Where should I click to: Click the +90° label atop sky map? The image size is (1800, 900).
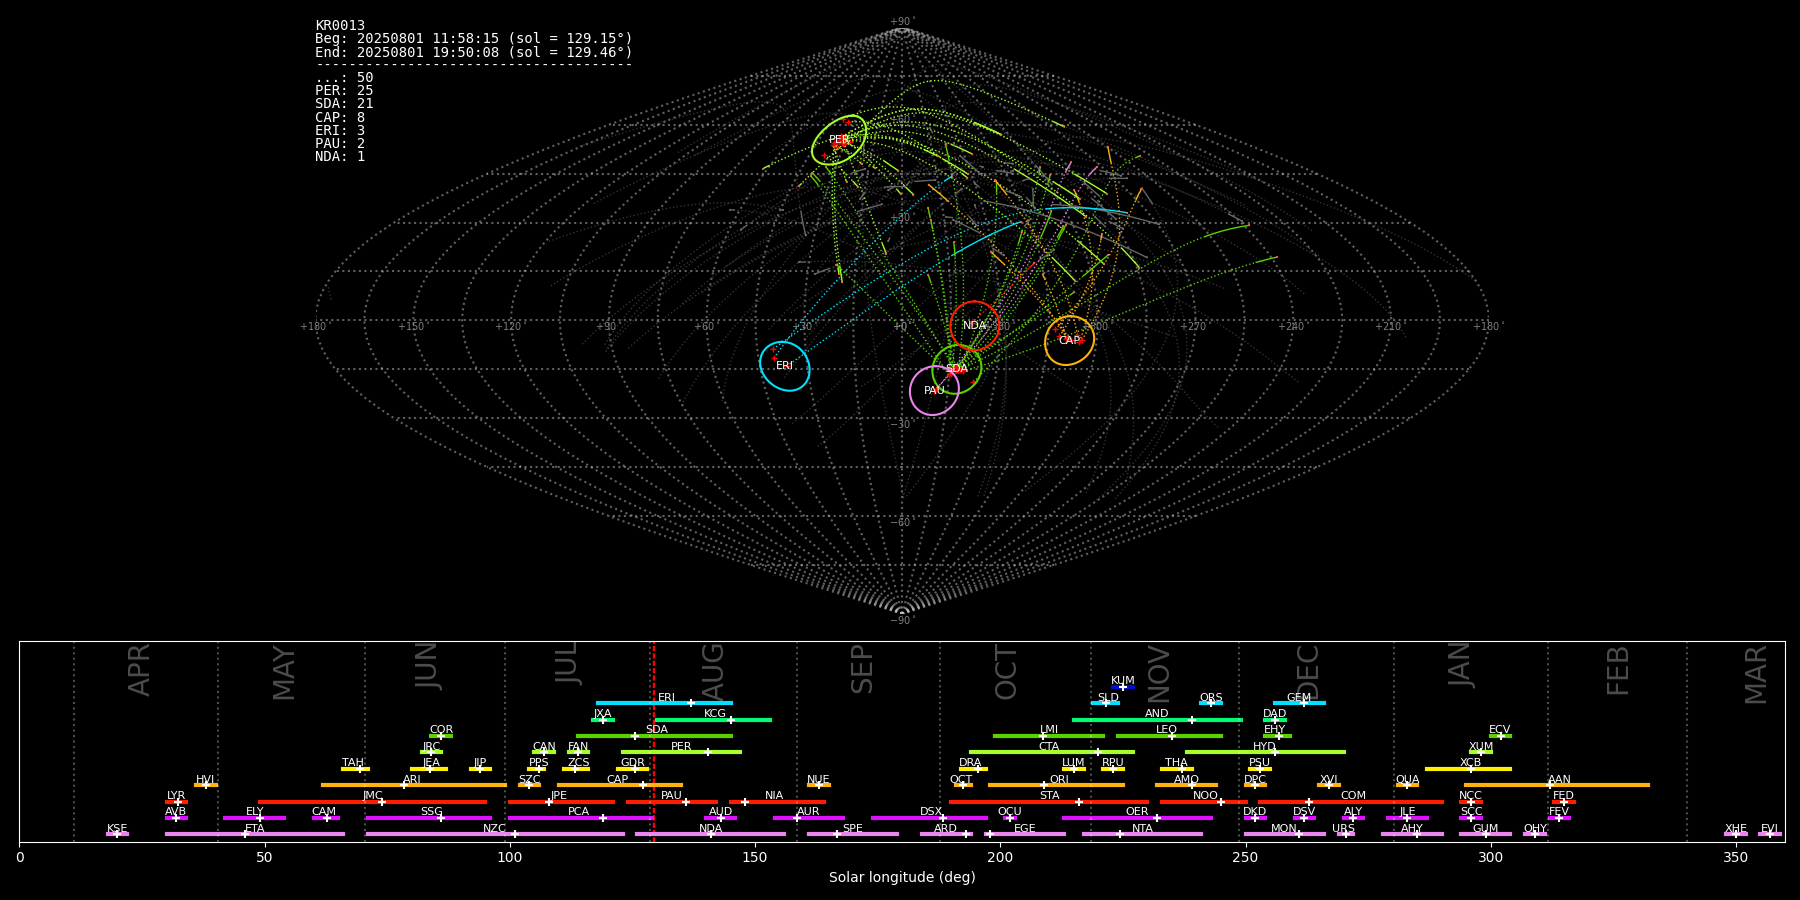pos(902,21)
